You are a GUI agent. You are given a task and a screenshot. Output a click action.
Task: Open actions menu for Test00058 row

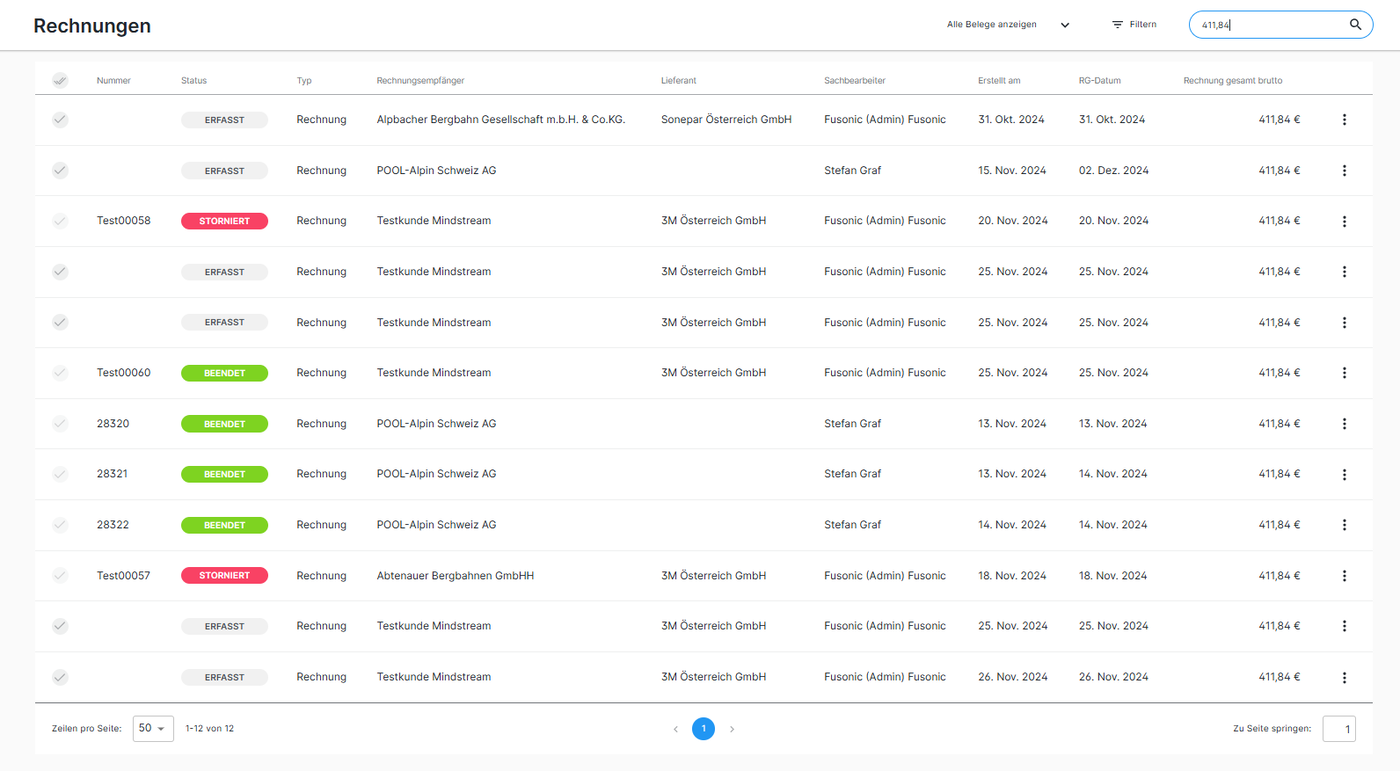pyautogui.click(x=1344, y=221)
